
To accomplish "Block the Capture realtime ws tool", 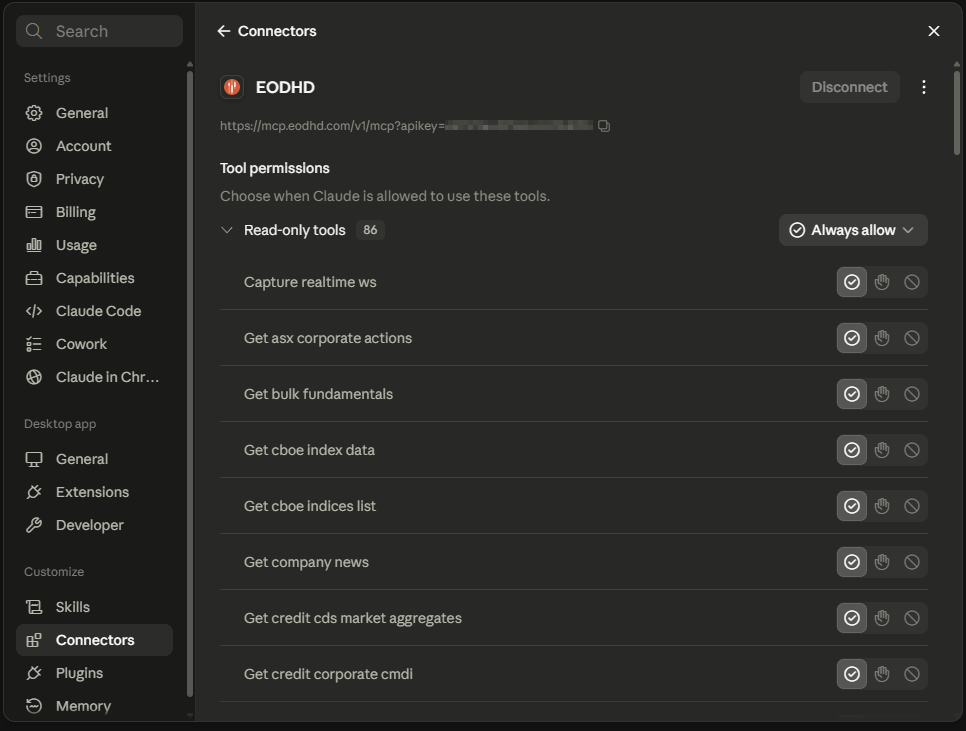I will click(x=912, y=282).
